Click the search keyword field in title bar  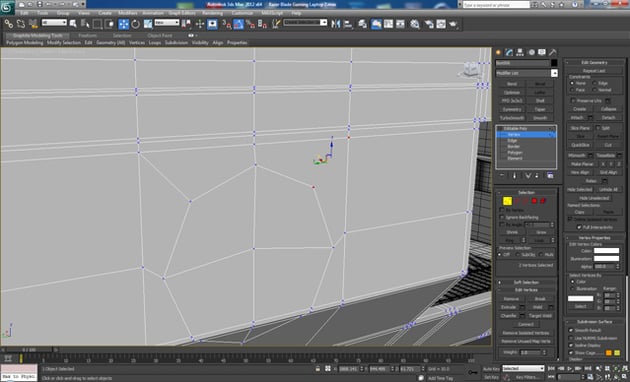[496, 4]
